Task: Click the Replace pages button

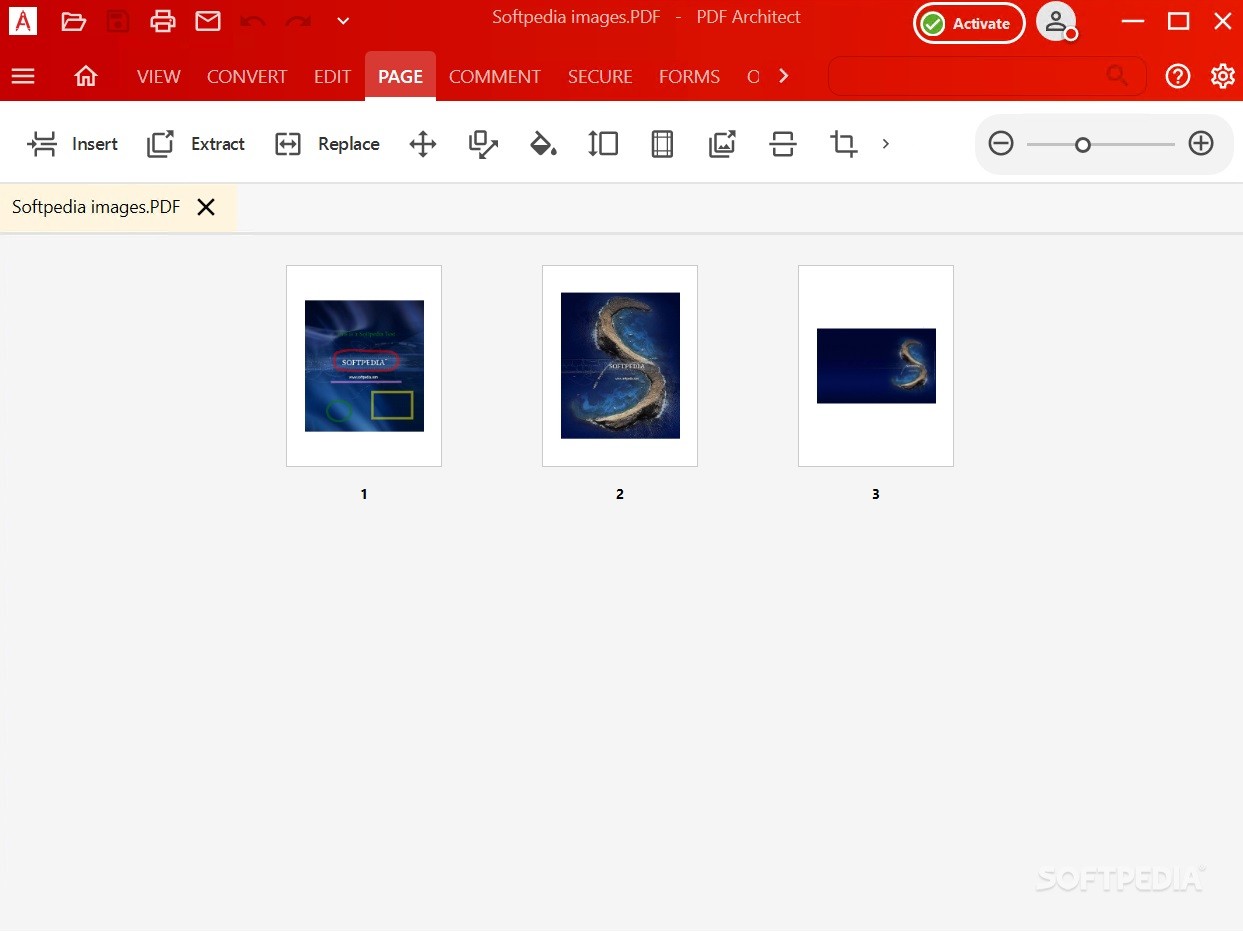Action: pos(327,144)
